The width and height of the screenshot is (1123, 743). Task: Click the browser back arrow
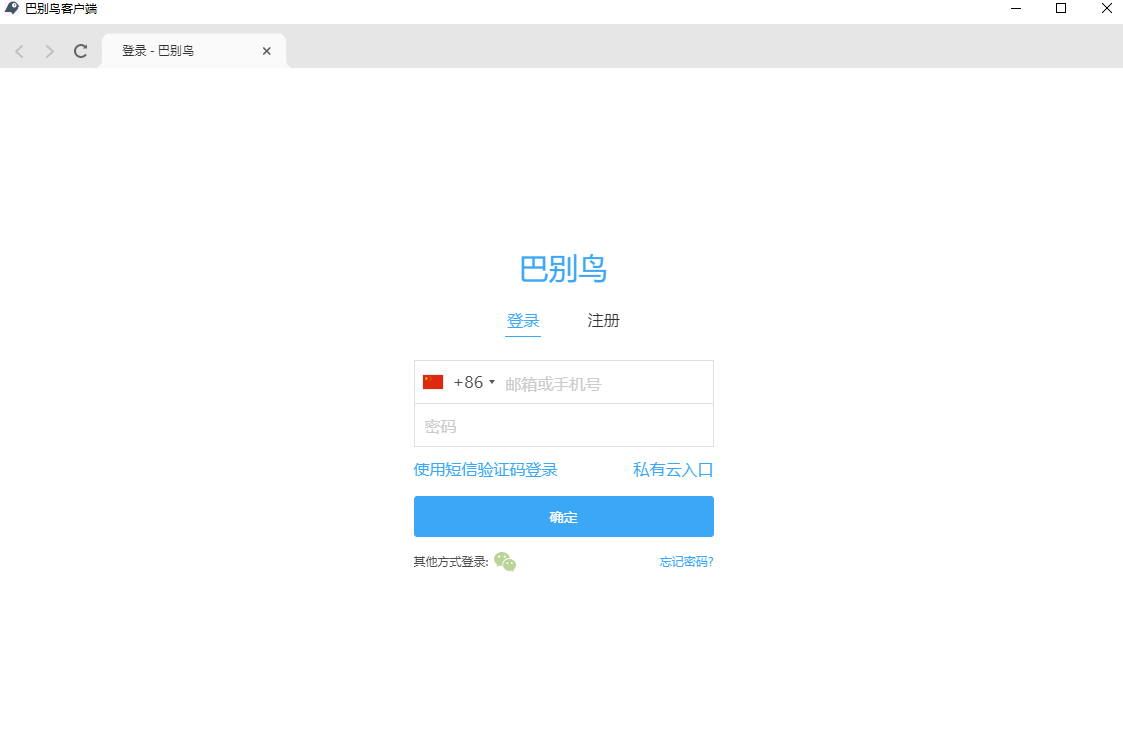coord(19,51)
